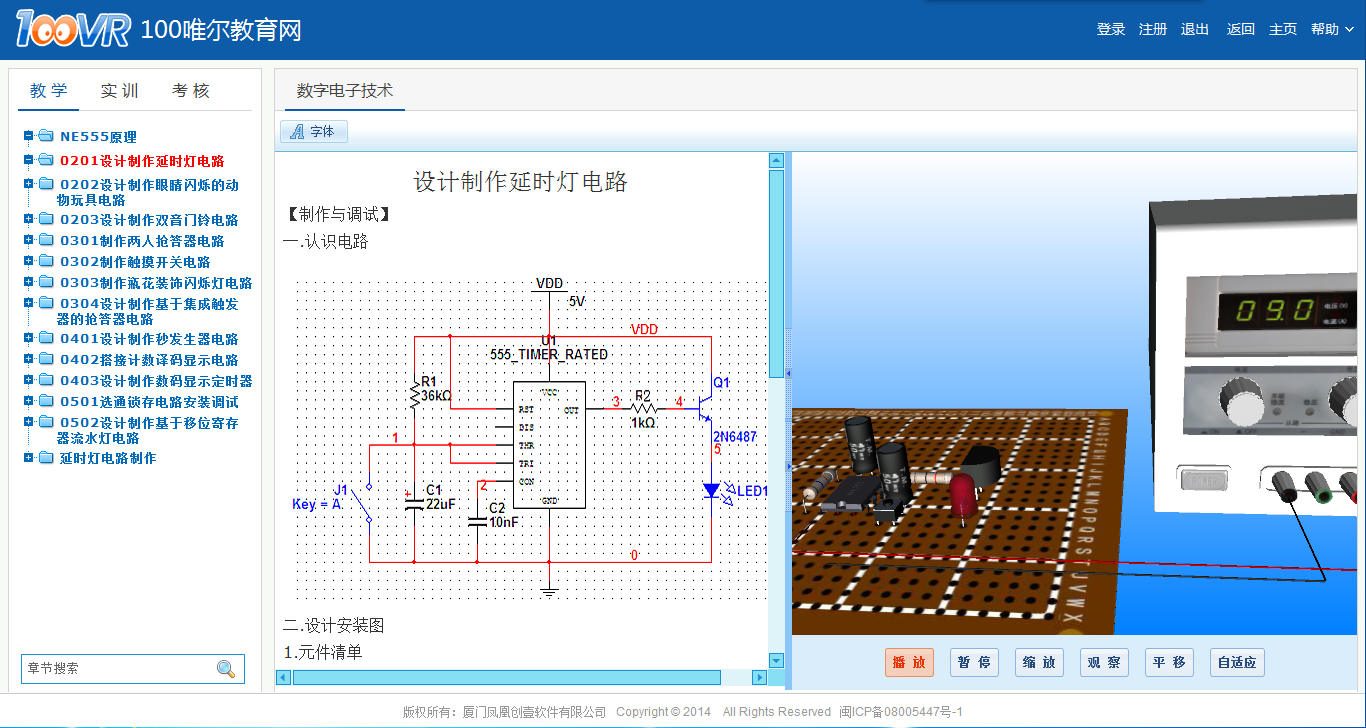Switch to the 实训 tab

(x=120, y=91)
